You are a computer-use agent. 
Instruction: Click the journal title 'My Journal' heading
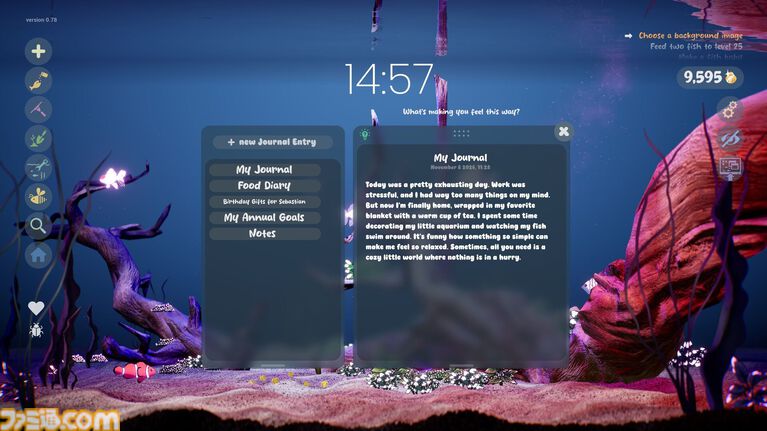[460, 158]
